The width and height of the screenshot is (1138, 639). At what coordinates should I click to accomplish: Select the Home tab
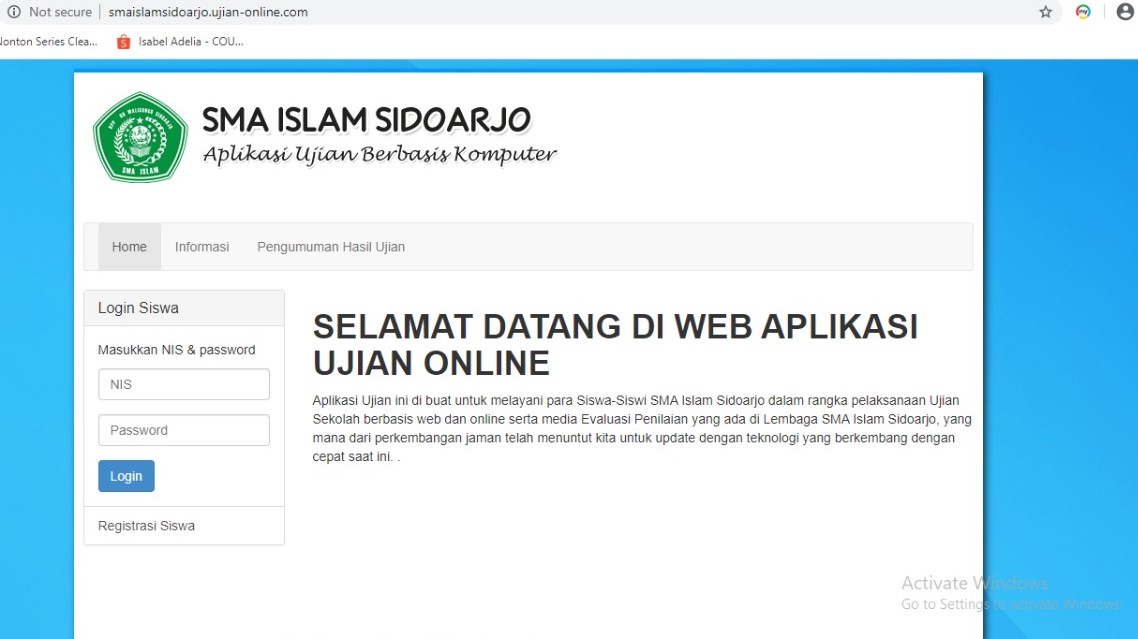point(129,246)
